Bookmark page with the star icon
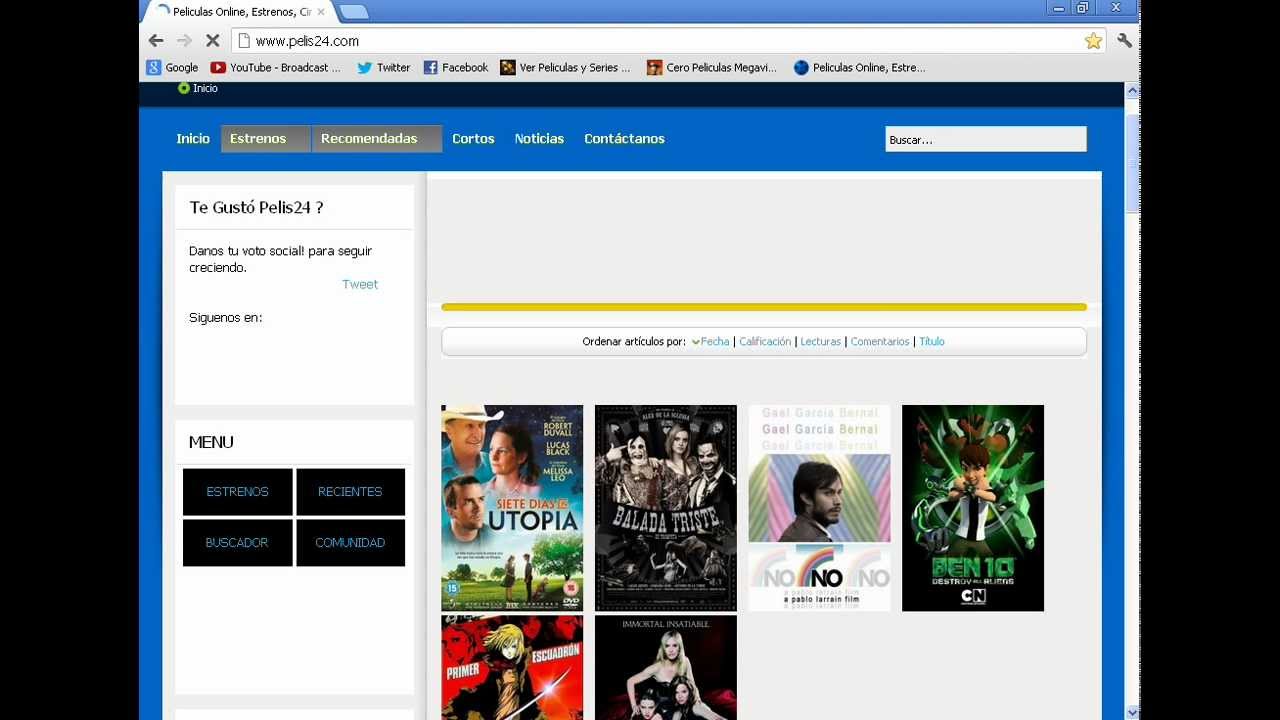The image size is (1280, 720). (x=1093, y=41)
